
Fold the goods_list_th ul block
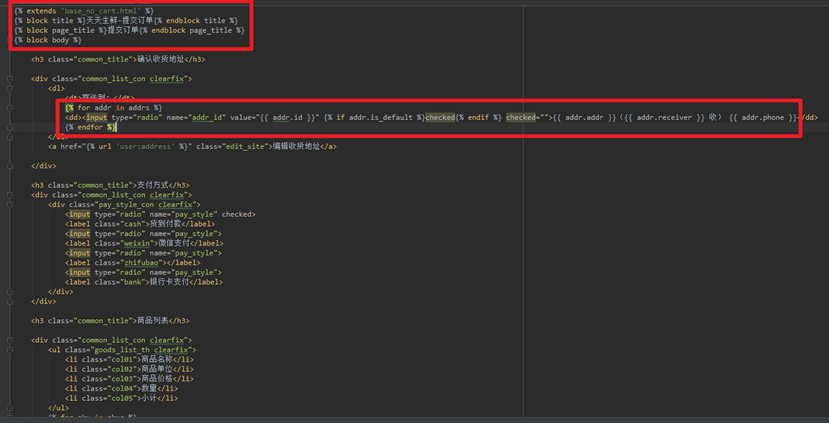point(10,350)
